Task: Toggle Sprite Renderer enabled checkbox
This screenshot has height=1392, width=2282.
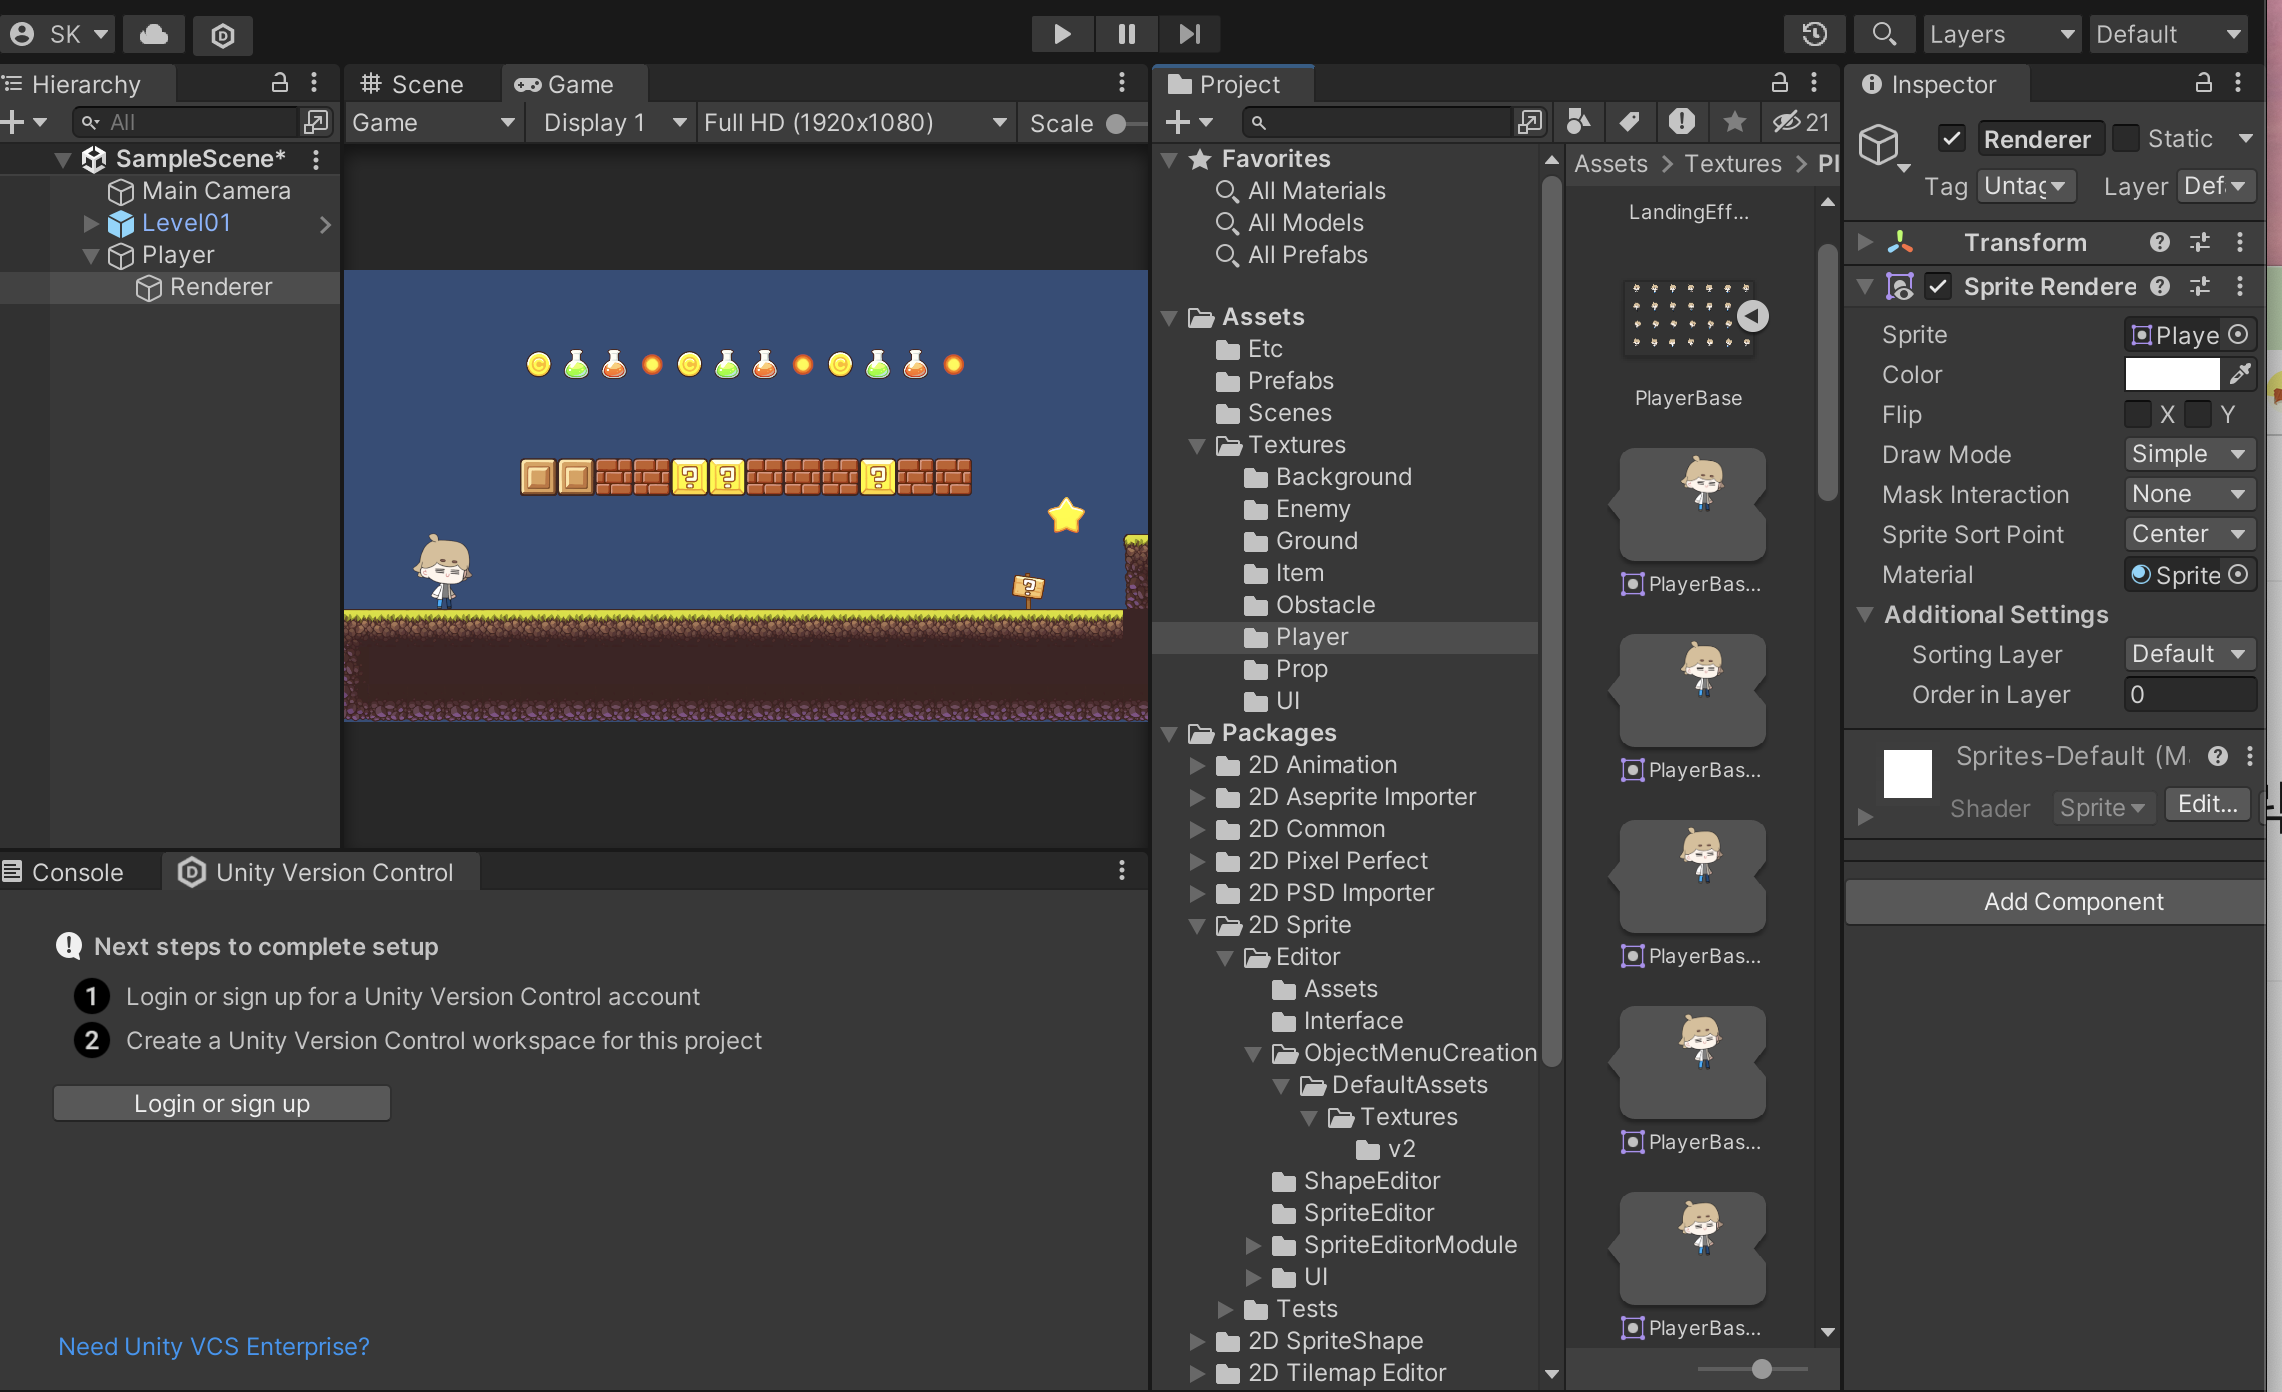Action: point(1938,287)
